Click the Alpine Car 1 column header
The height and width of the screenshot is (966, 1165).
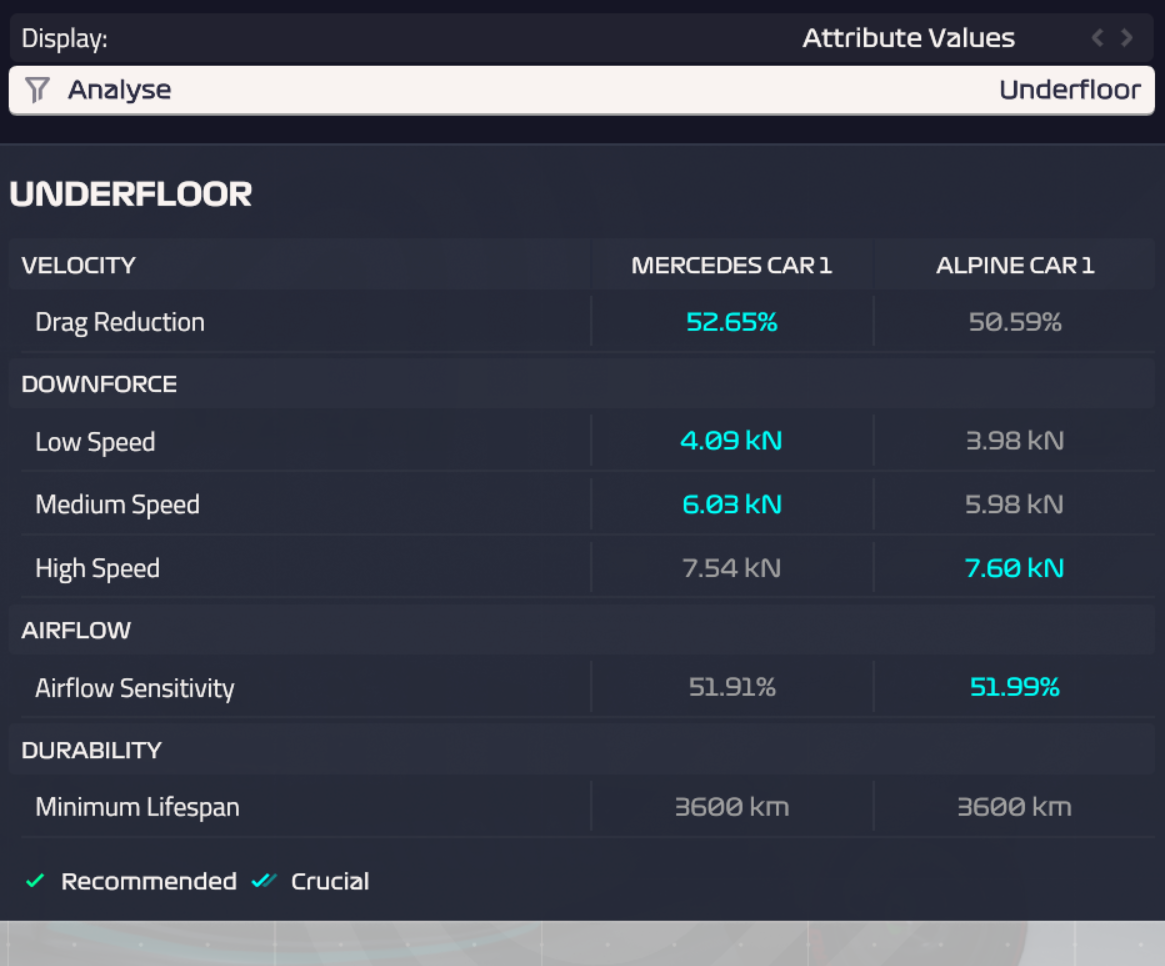1015,265
